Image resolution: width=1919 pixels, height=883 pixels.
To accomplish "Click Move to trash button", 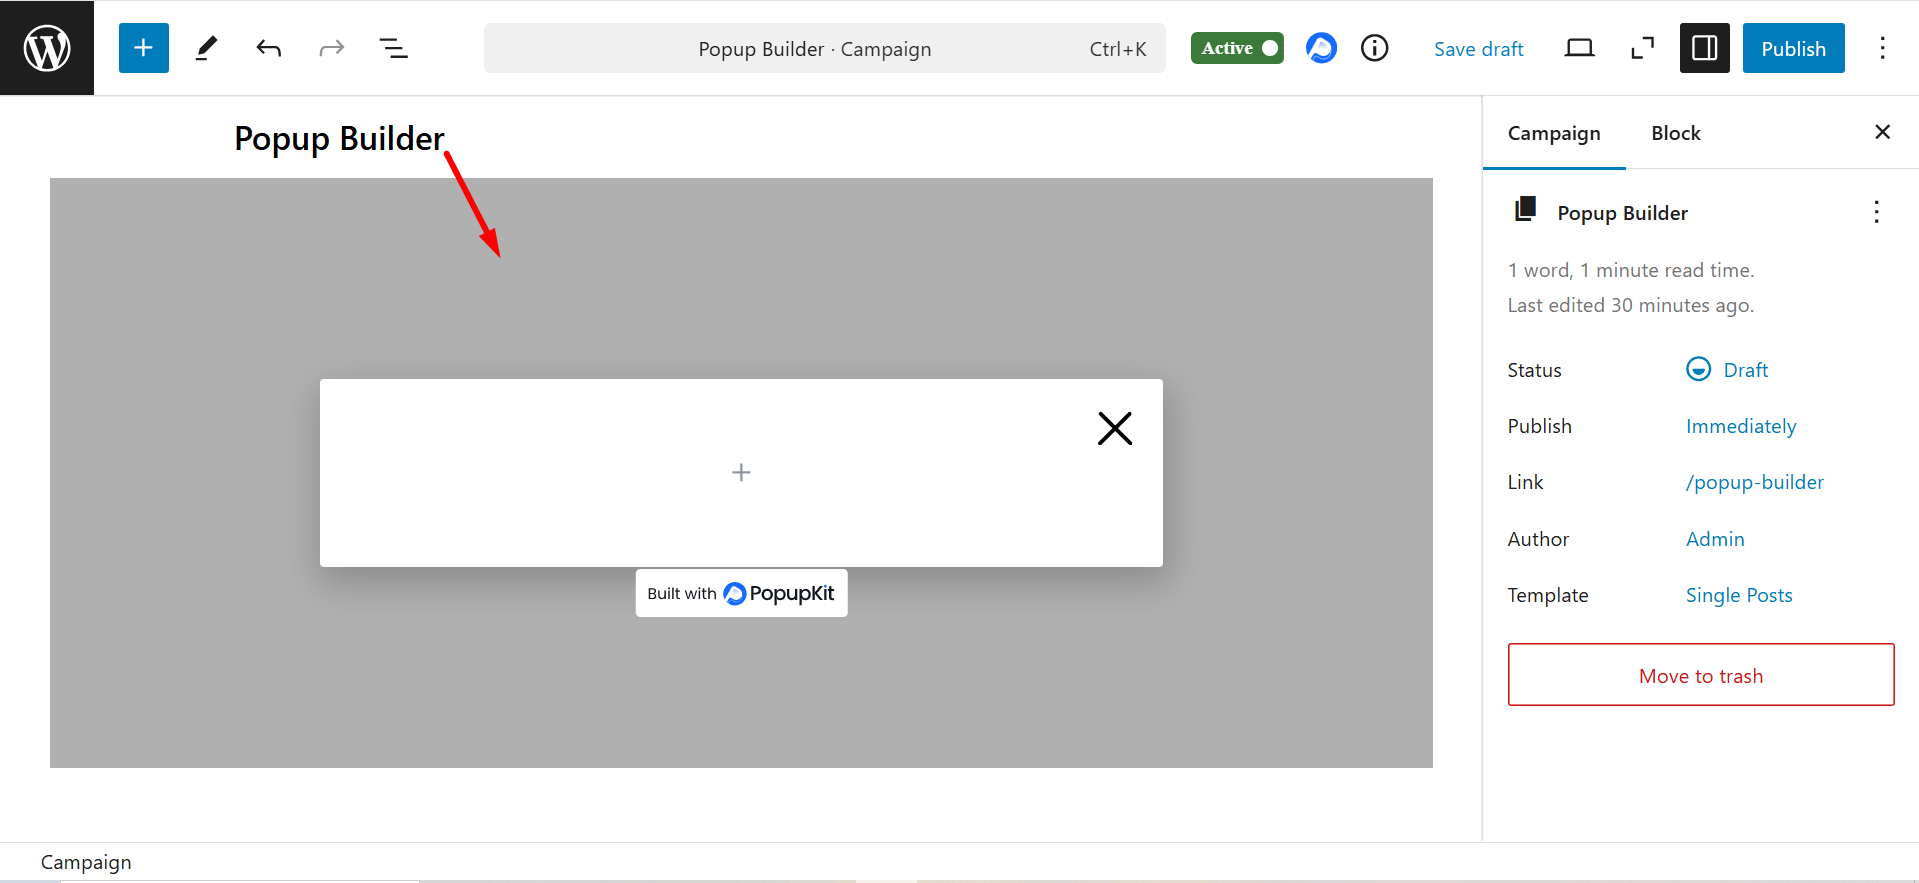I will pyautogui.click(x=1700, y=675).
